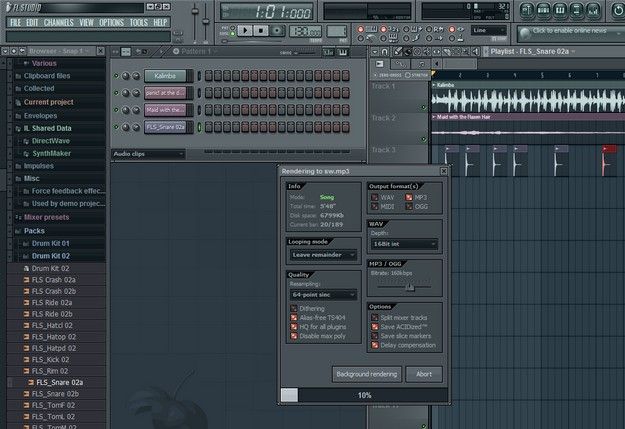Viewport: 625px width, 429px height.
Task: Click the Background rendering button
Action: (366, 374)
